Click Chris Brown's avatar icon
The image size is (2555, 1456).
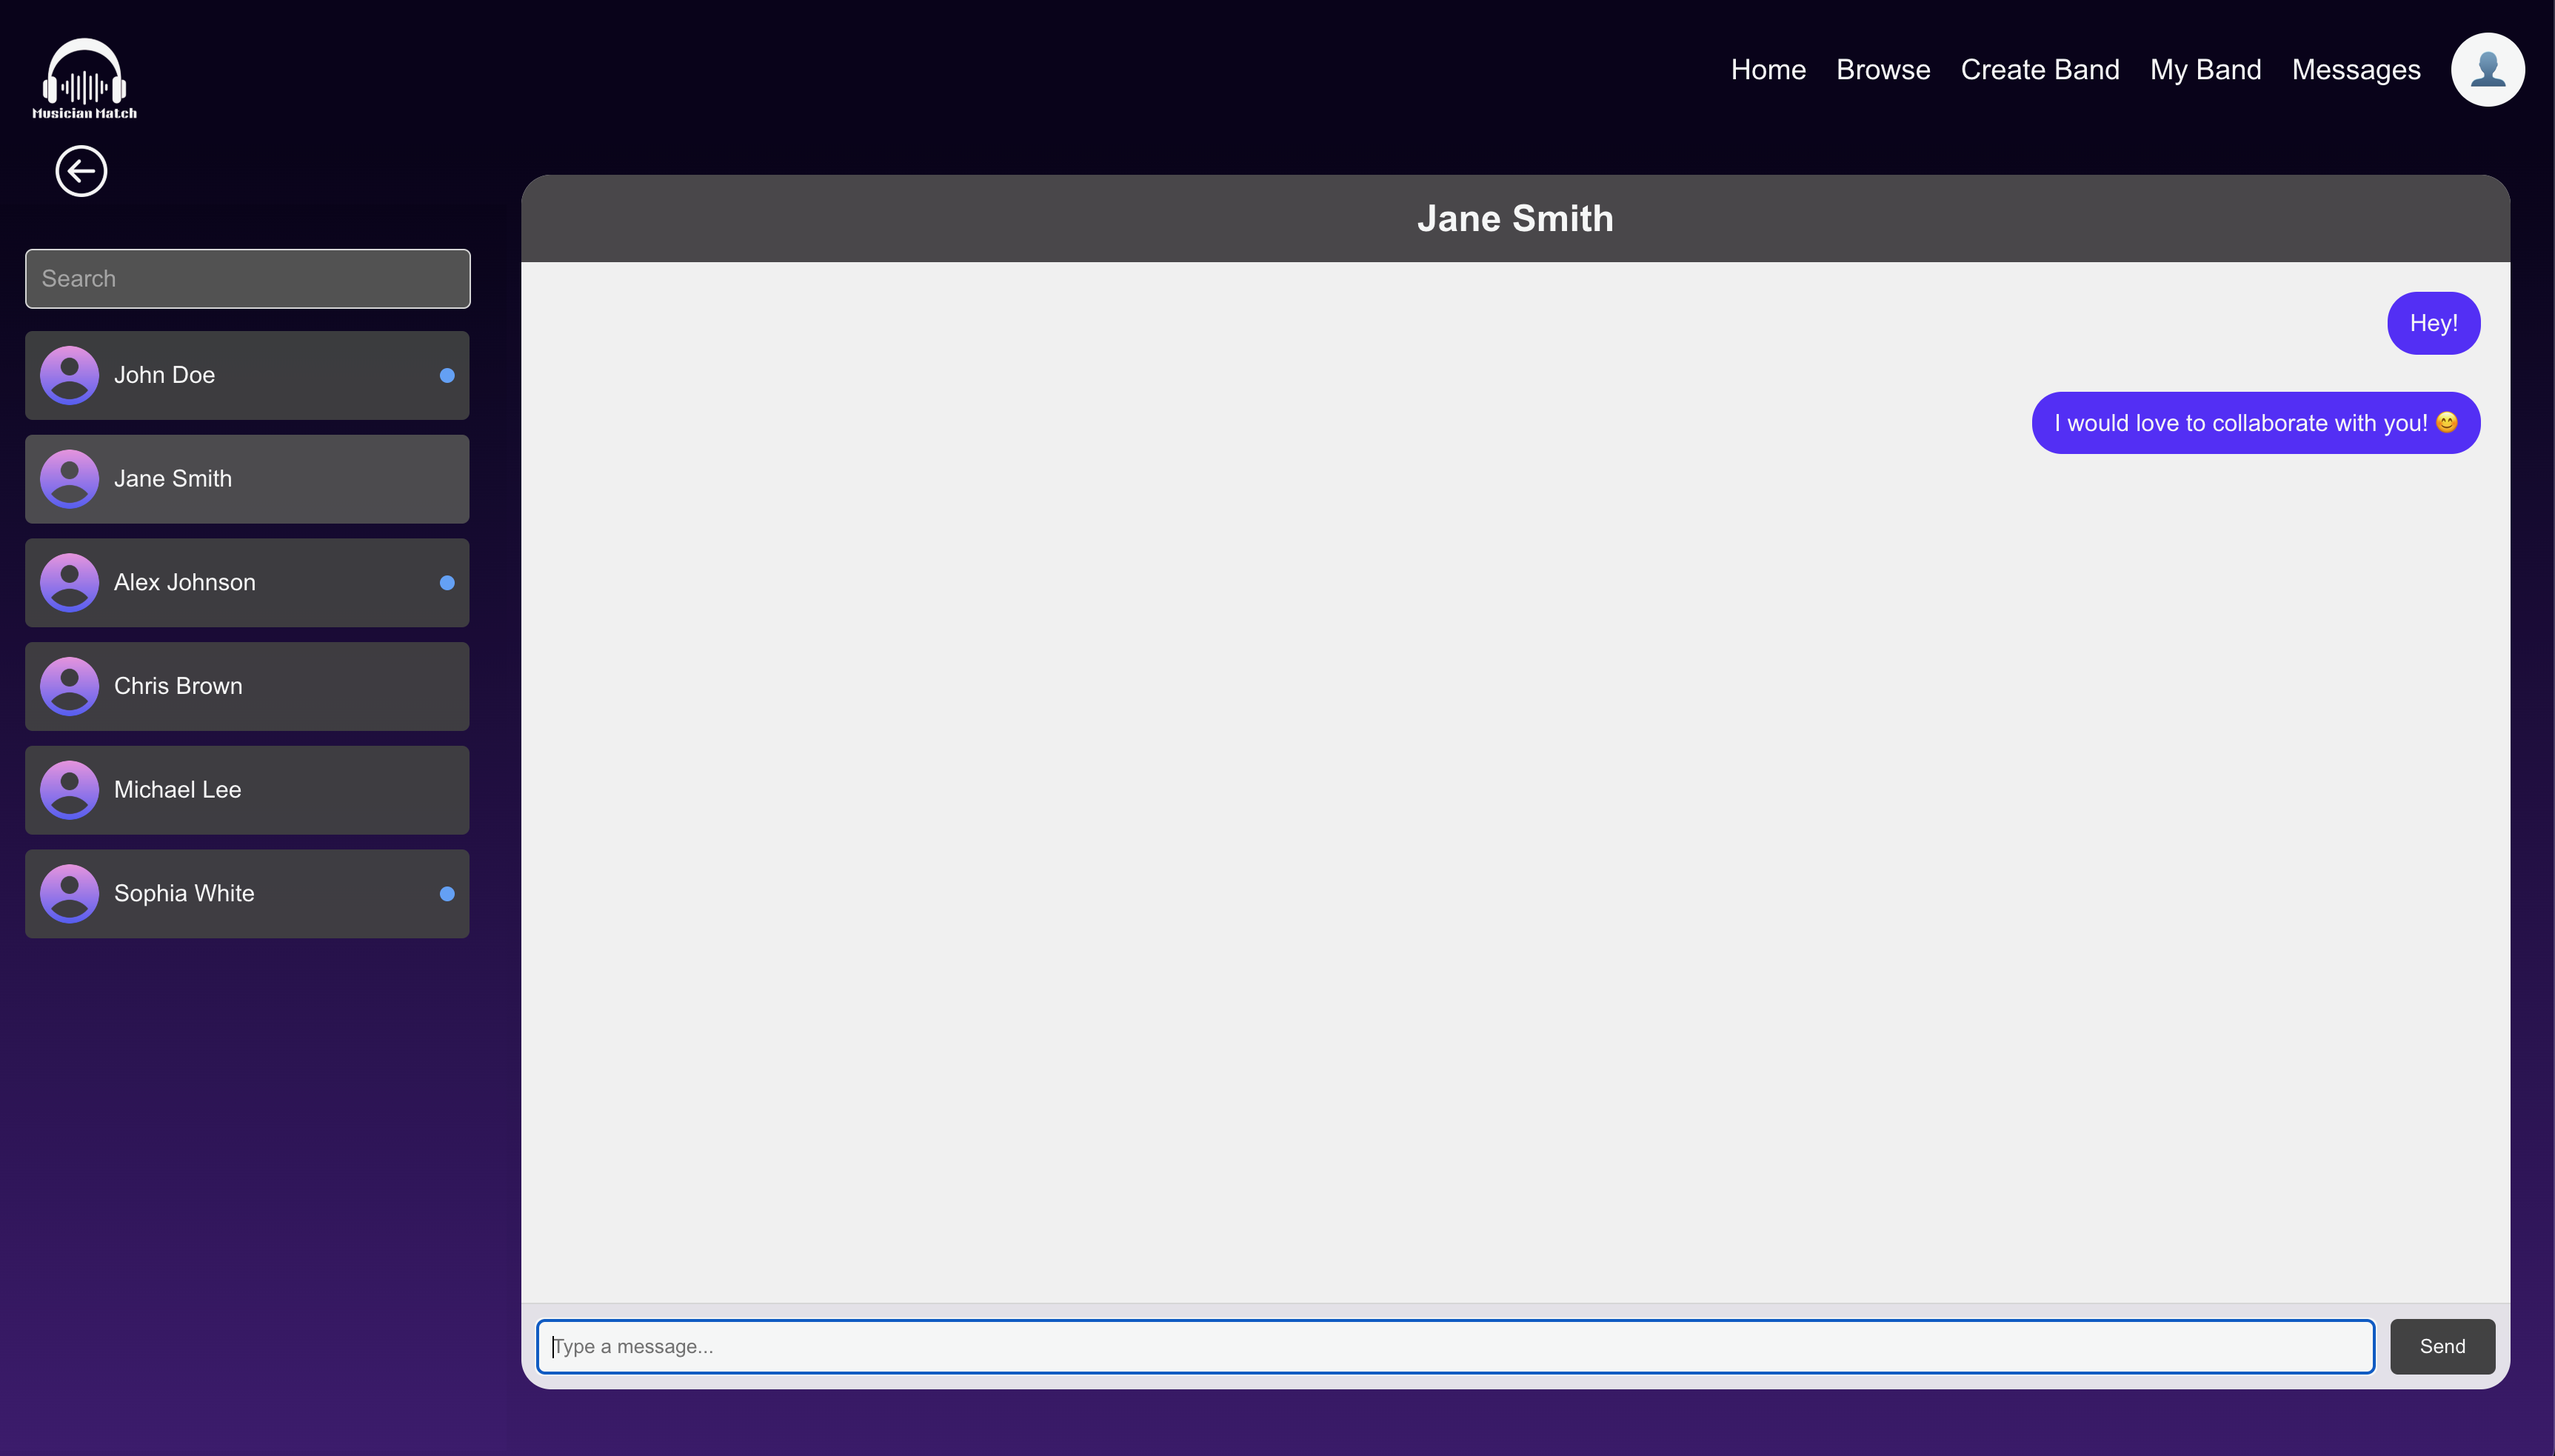(69, 686)
